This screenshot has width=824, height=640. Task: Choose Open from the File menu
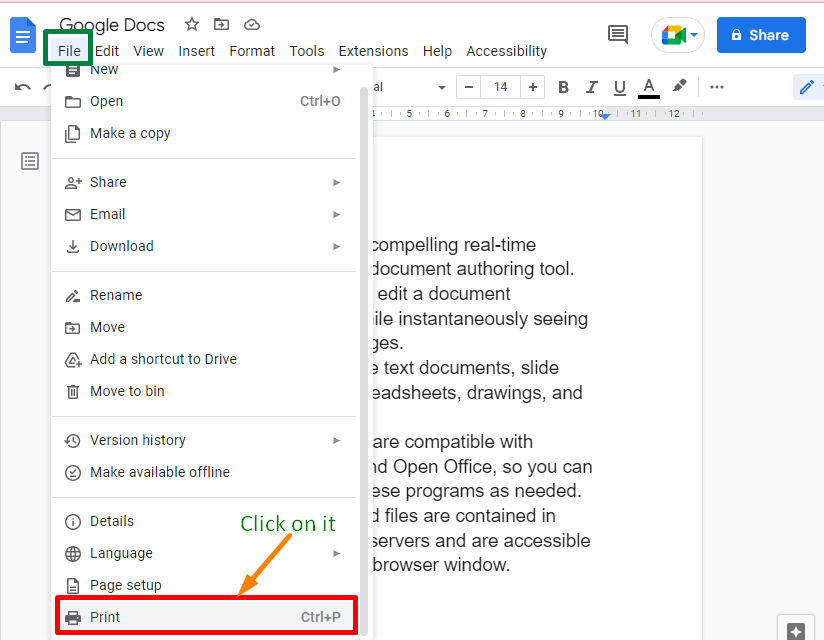205,101
